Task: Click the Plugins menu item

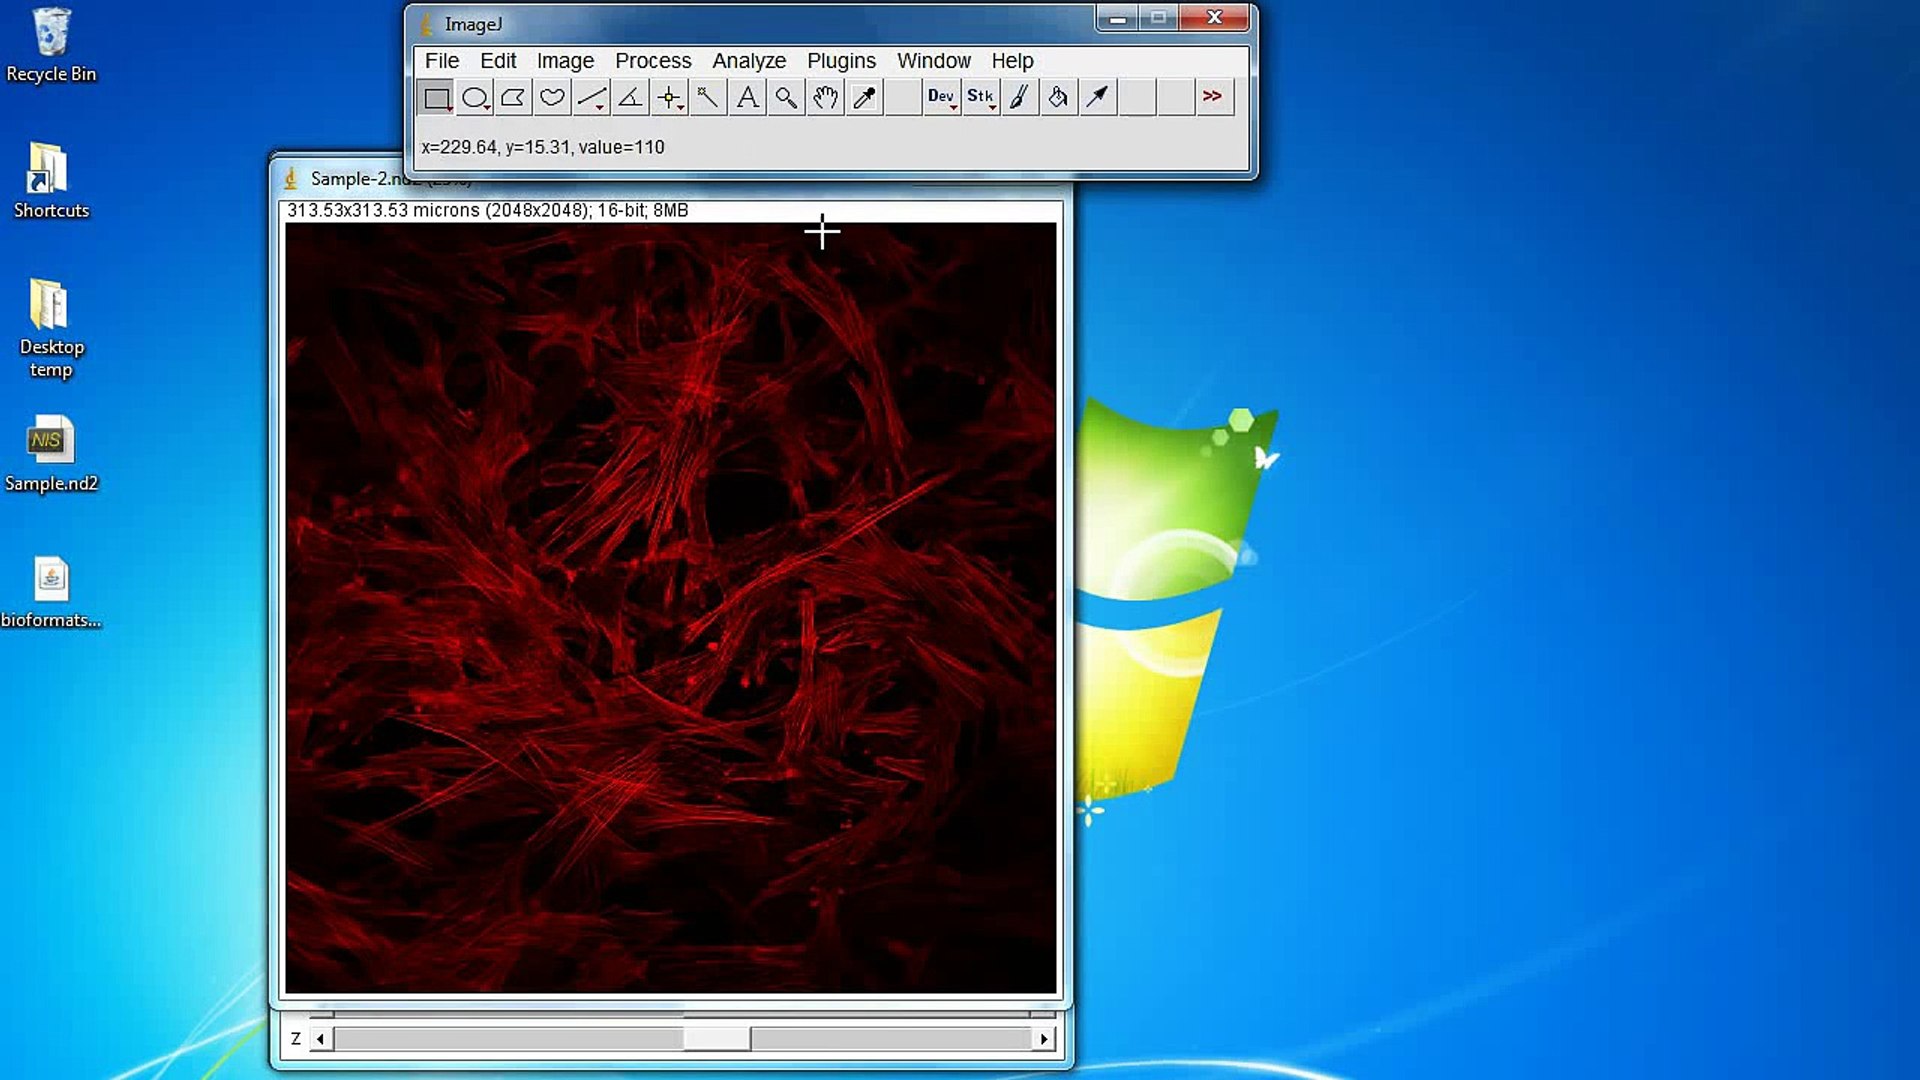Action: pyautogui.click(x=841, y=61)
